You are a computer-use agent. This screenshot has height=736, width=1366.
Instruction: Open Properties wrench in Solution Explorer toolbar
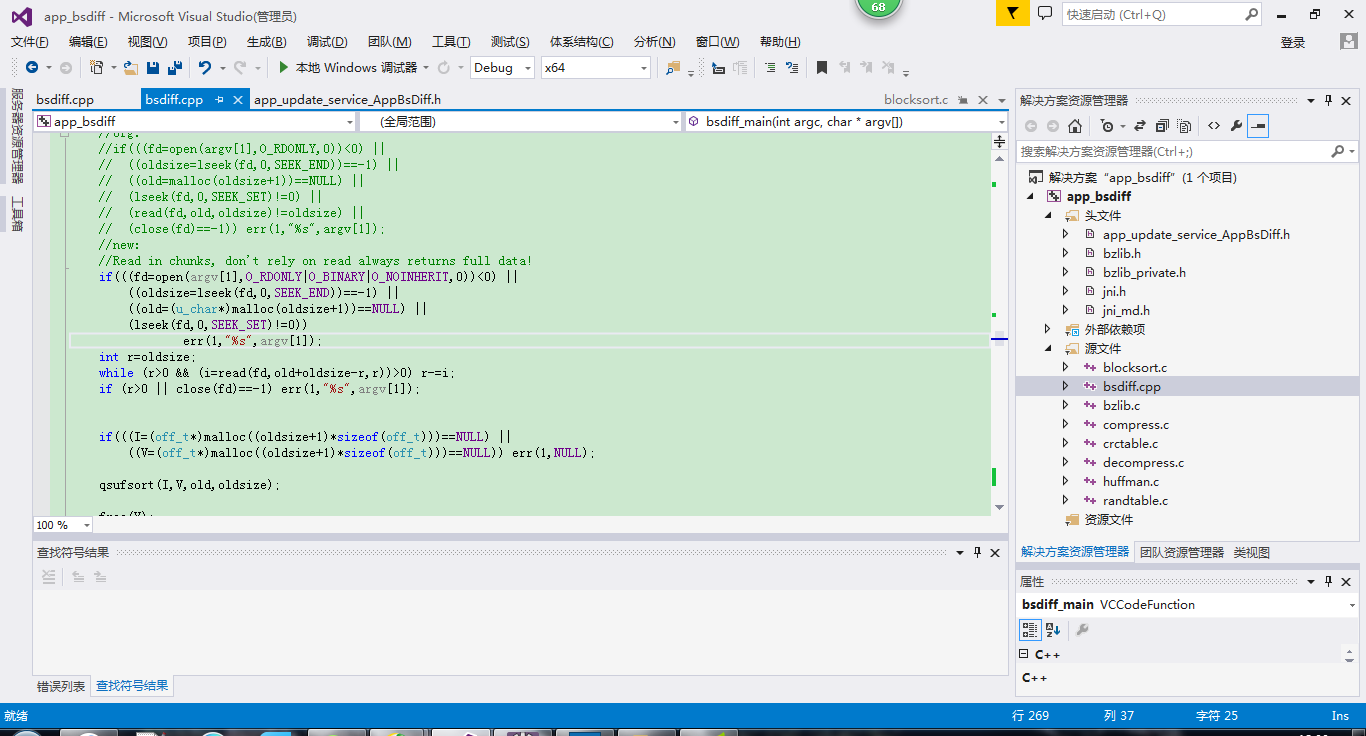click(x=1236, y=126)
